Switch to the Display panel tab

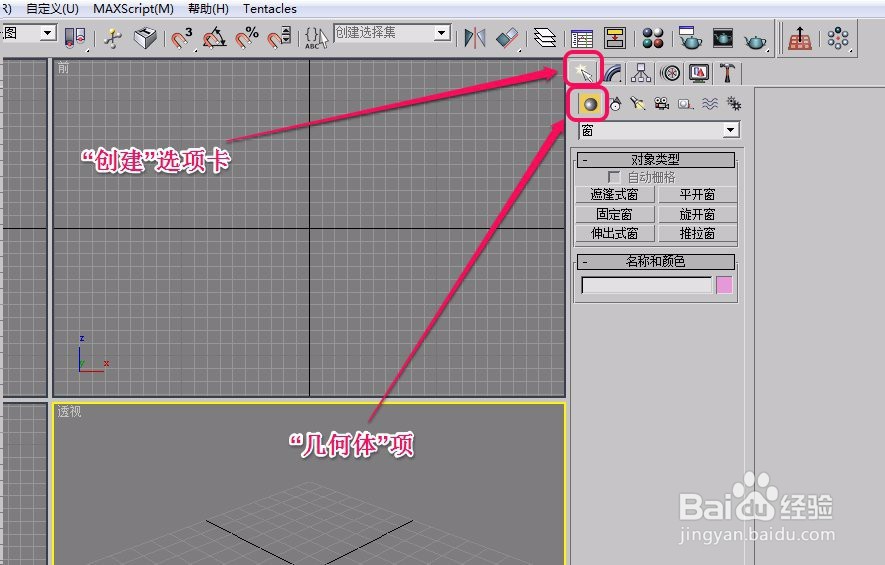point(699,73)
